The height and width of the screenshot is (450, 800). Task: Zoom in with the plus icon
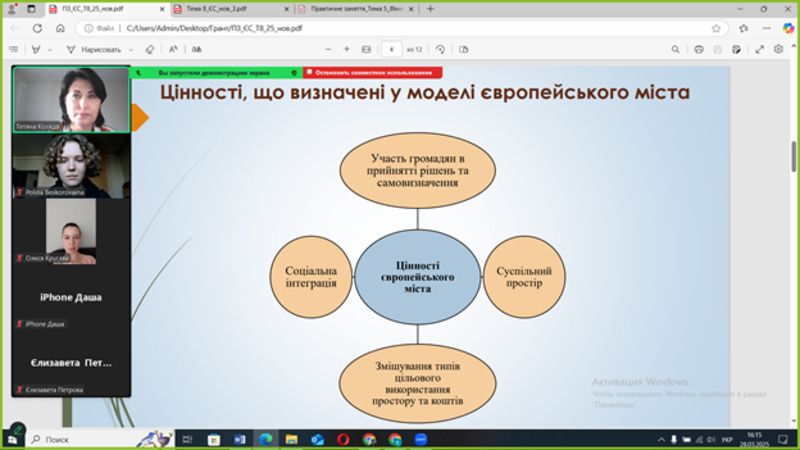[x=346, y=49]
